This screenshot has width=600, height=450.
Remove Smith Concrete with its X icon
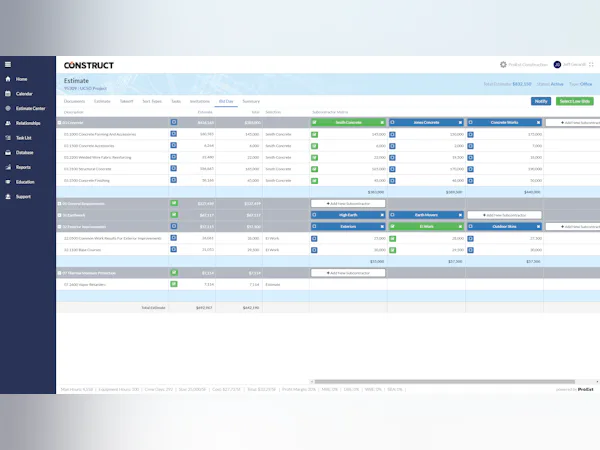382,122
